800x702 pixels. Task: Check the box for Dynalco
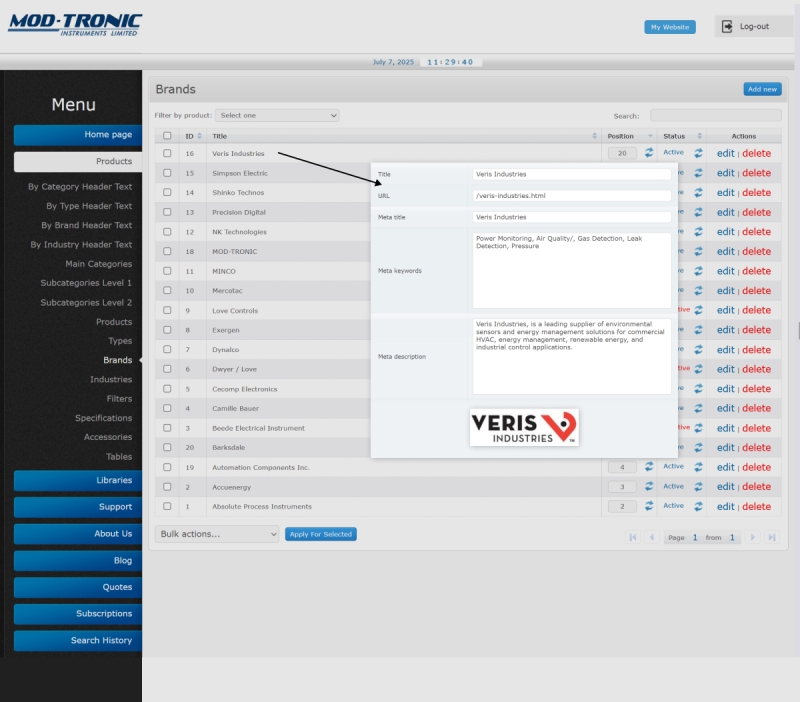(167, 349)
